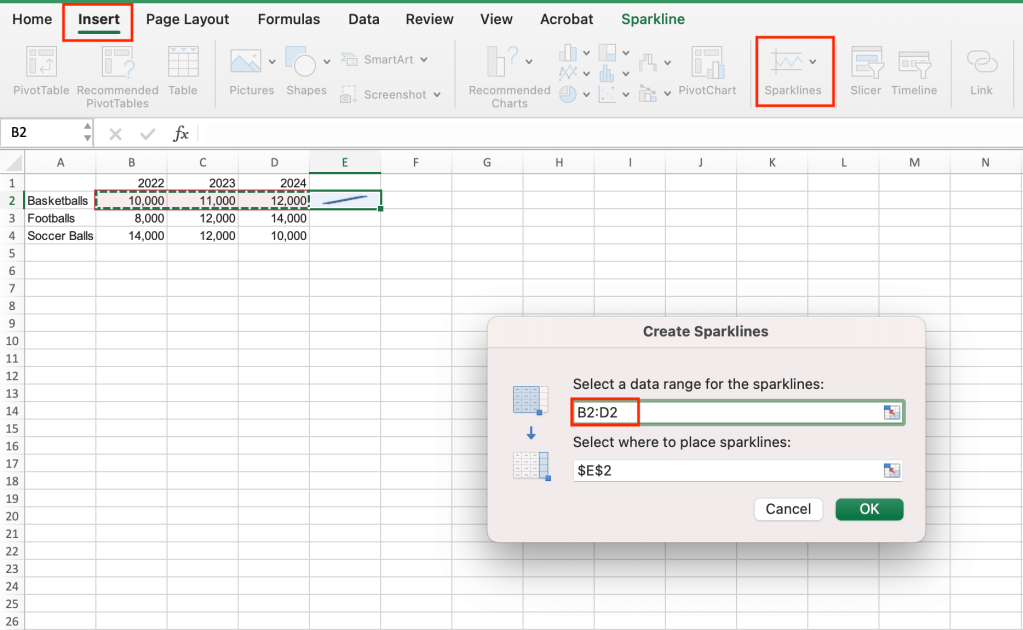
Task: Open Recommended PivotTables
Action: point(117,76)
